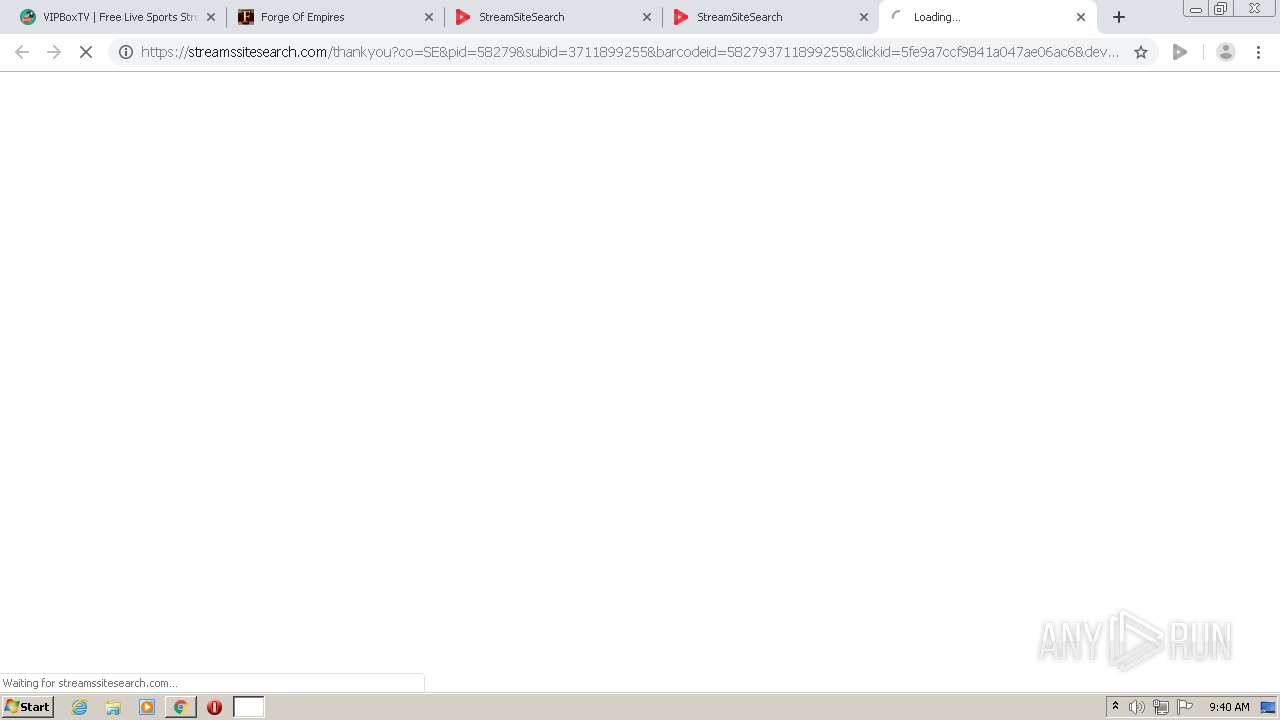Close the Forge Of Empires tab
The height and width of the screenshot is (720, 1280).
coord(429,17)
